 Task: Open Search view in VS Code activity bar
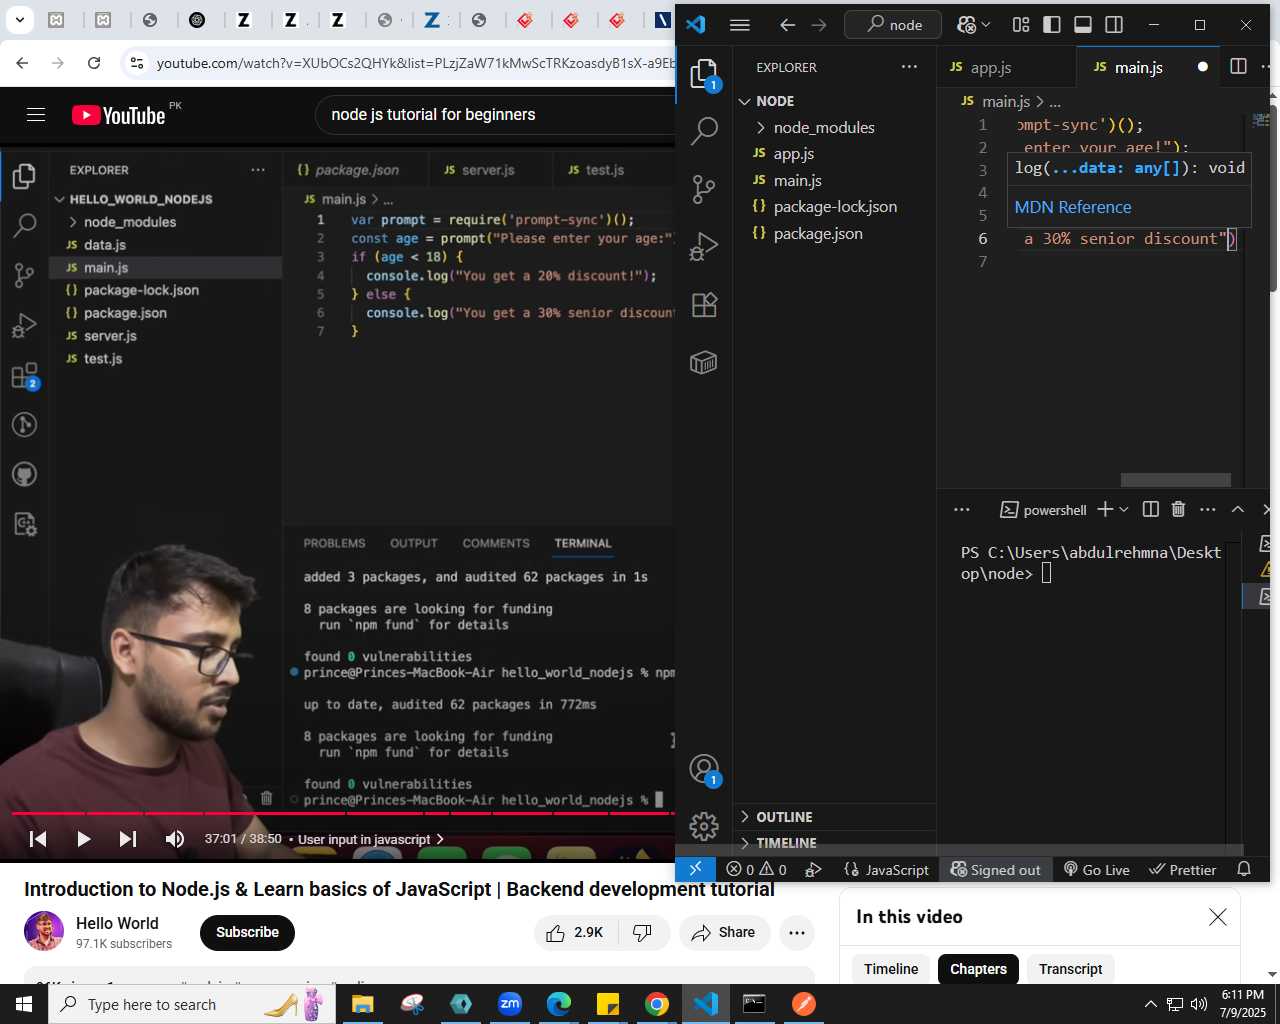(704, 130)
